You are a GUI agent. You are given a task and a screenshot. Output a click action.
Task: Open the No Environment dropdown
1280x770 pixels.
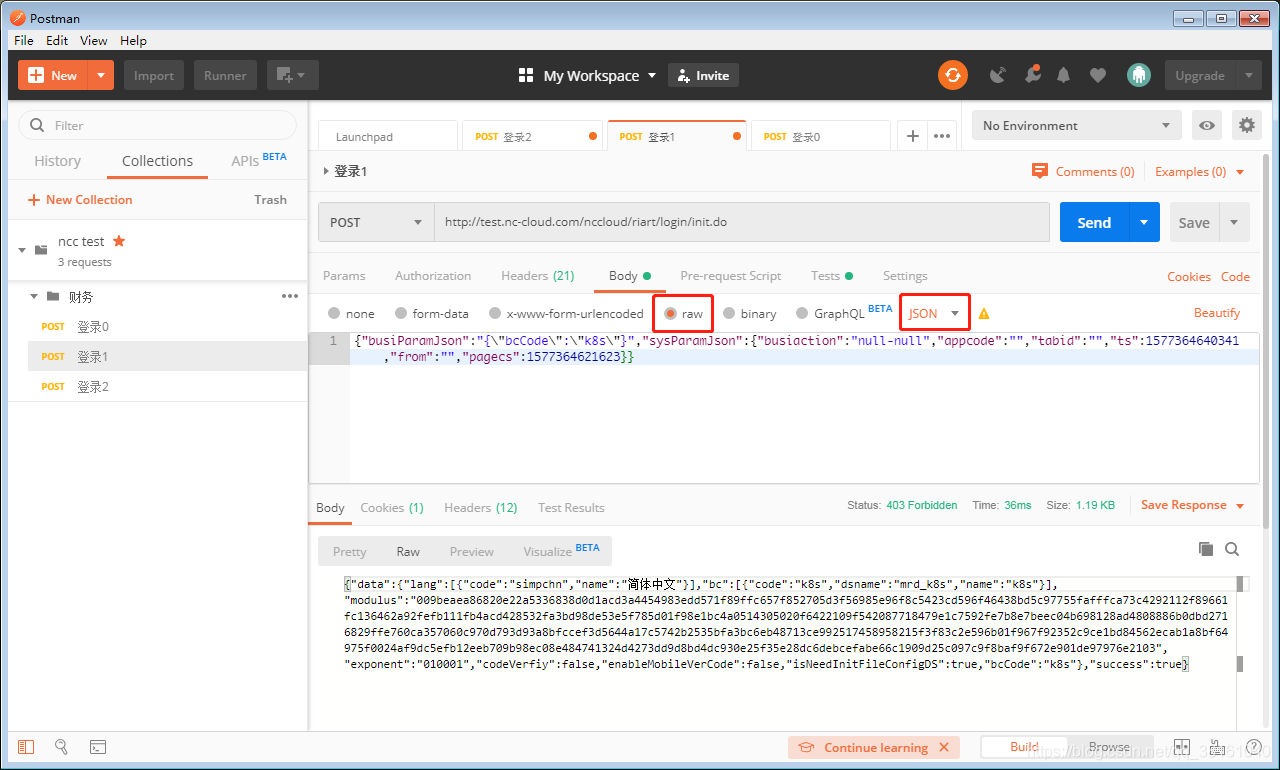coord(1077,125)
